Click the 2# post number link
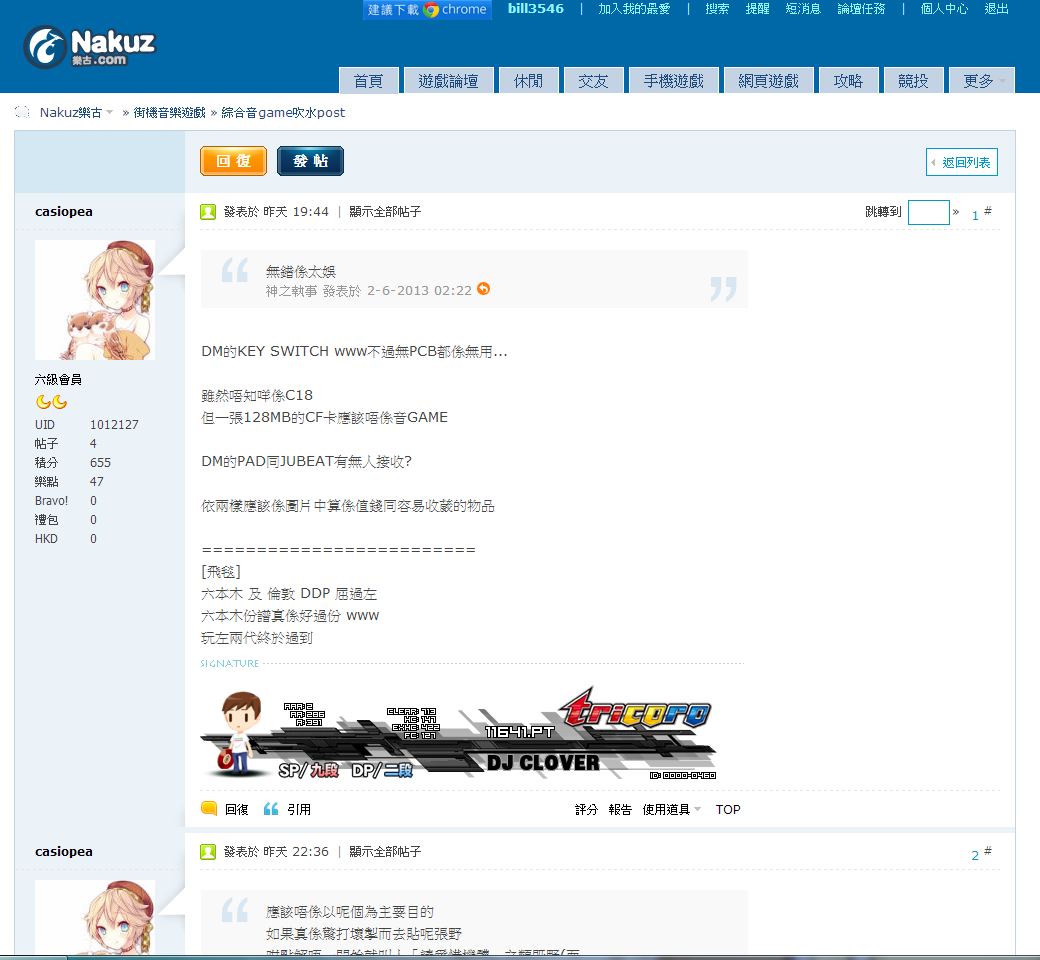The height and width of the screenshot is (960, 1040). pyautogui.click(x=982, y=853)
